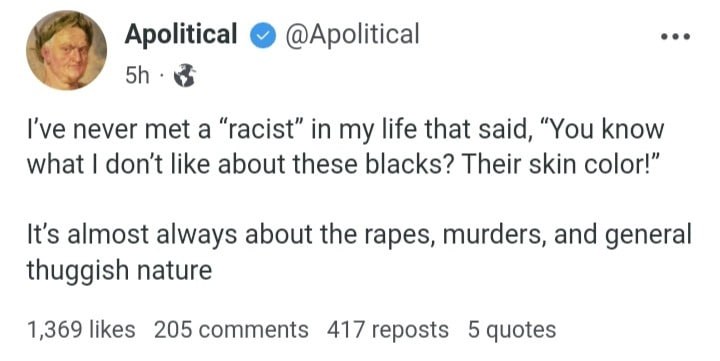The height and width of the screenshot is (361, 720).
Task: Open Apolitical's profile picture
Action: [67, 50]
